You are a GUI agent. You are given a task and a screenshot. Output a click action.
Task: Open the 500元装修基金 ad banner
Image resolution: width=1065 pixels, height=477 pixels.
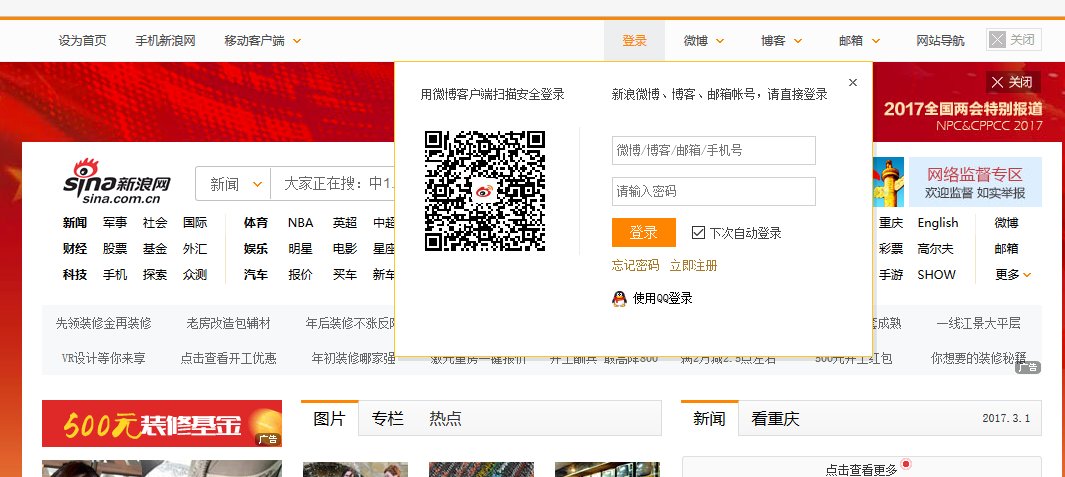pos(162,423)
